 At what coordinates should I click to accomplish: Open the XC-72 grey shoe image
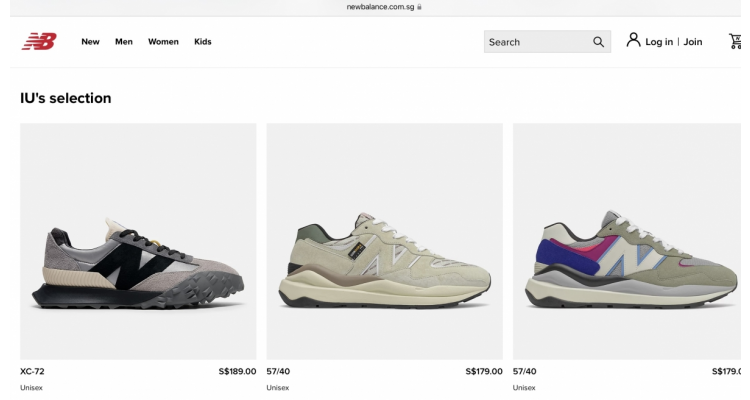pos(138,241)
